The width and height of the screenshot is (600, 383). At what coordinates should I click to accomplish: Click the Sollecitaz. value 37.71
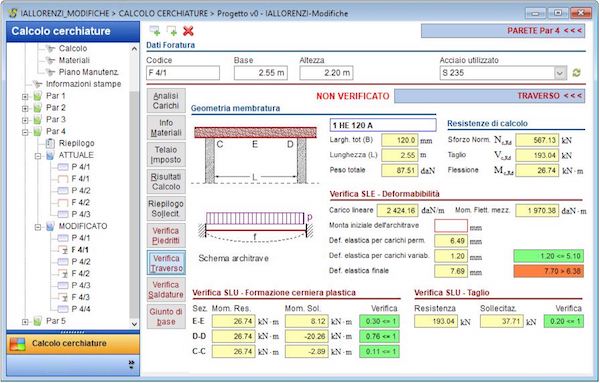coord(502,321)
